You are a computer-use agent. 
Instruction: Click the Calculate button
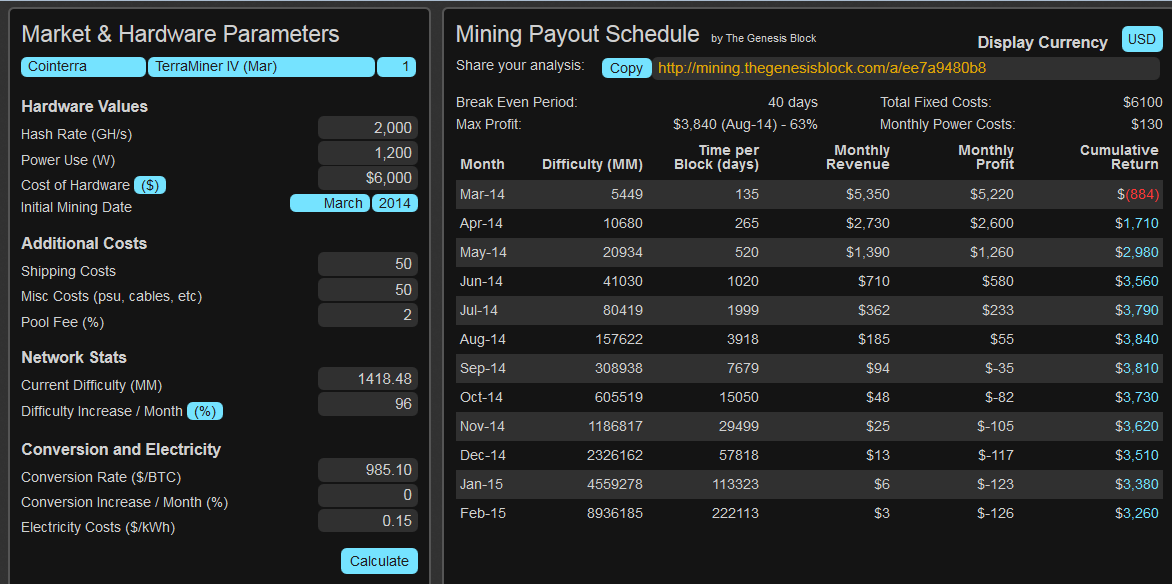(x=379, y=561)
